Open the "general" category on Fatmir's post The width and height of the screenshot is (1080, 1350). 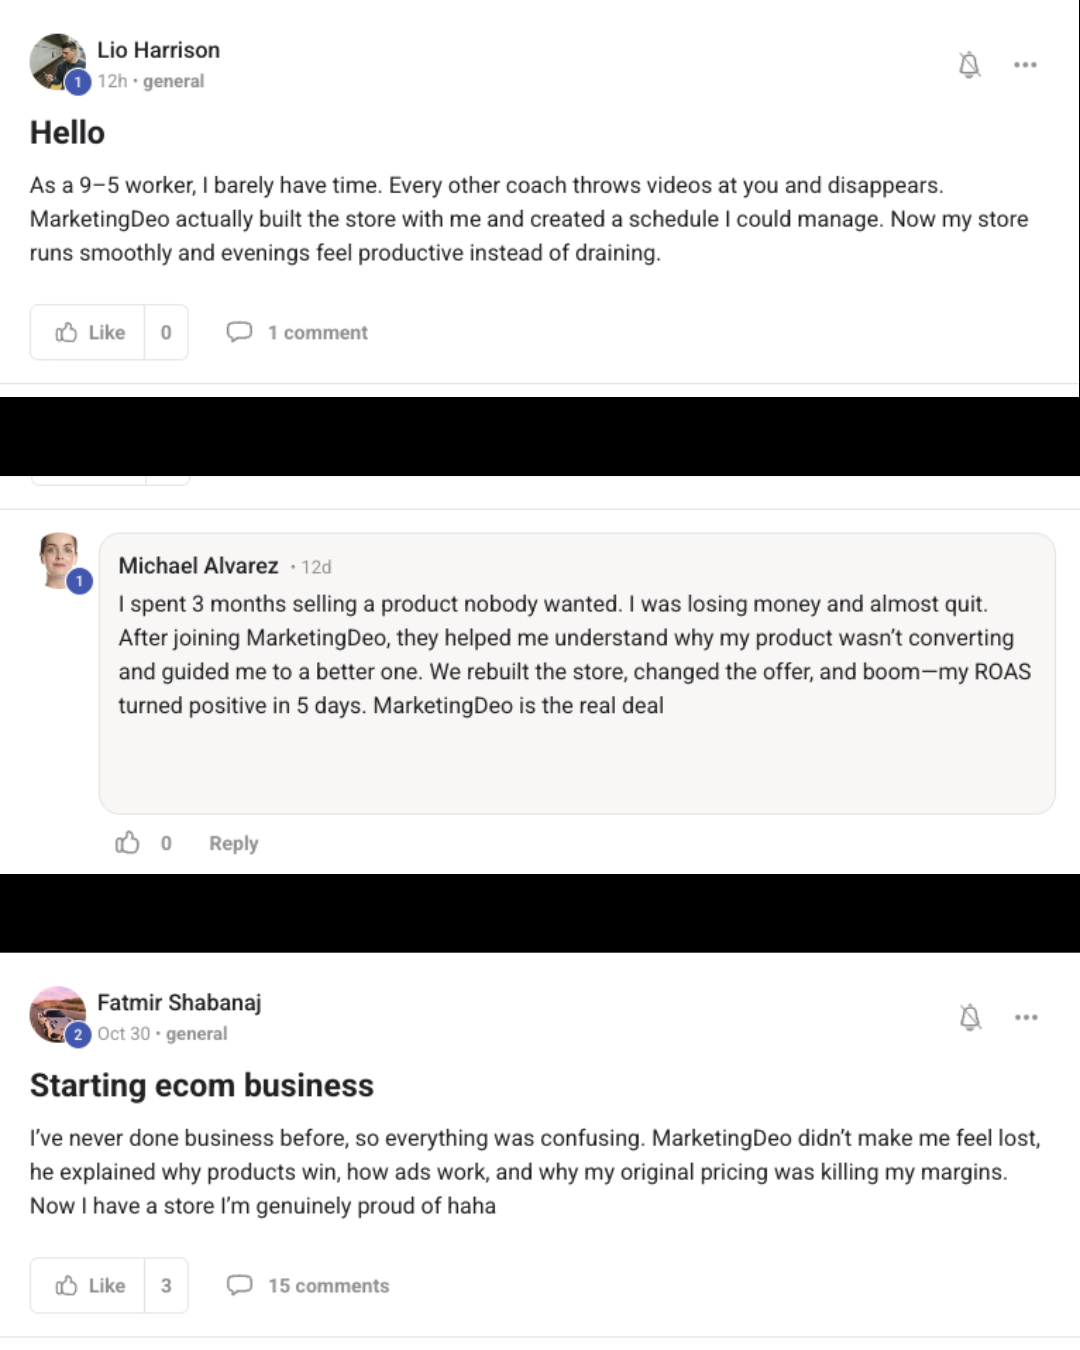point(196,1034)
